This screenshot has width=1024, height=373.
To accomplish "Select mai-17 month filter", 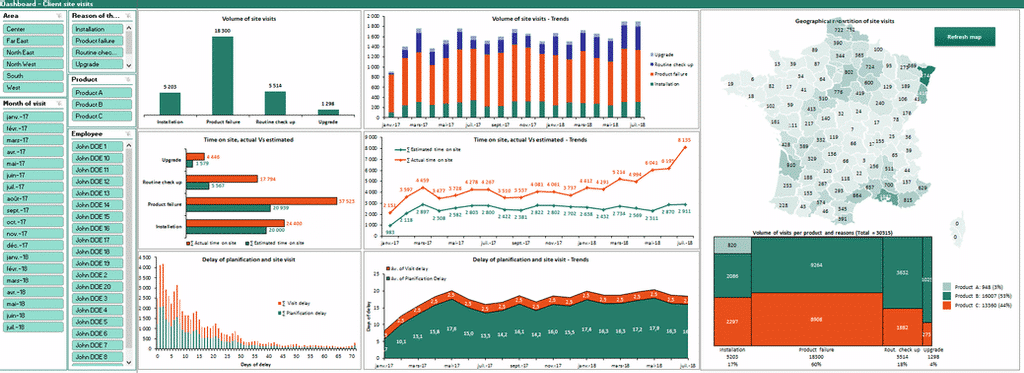I will click(33, 163).
